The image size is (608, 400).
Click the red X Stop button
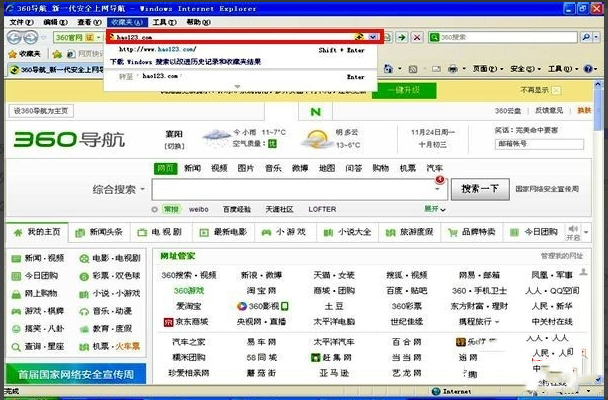coord(417,37)
